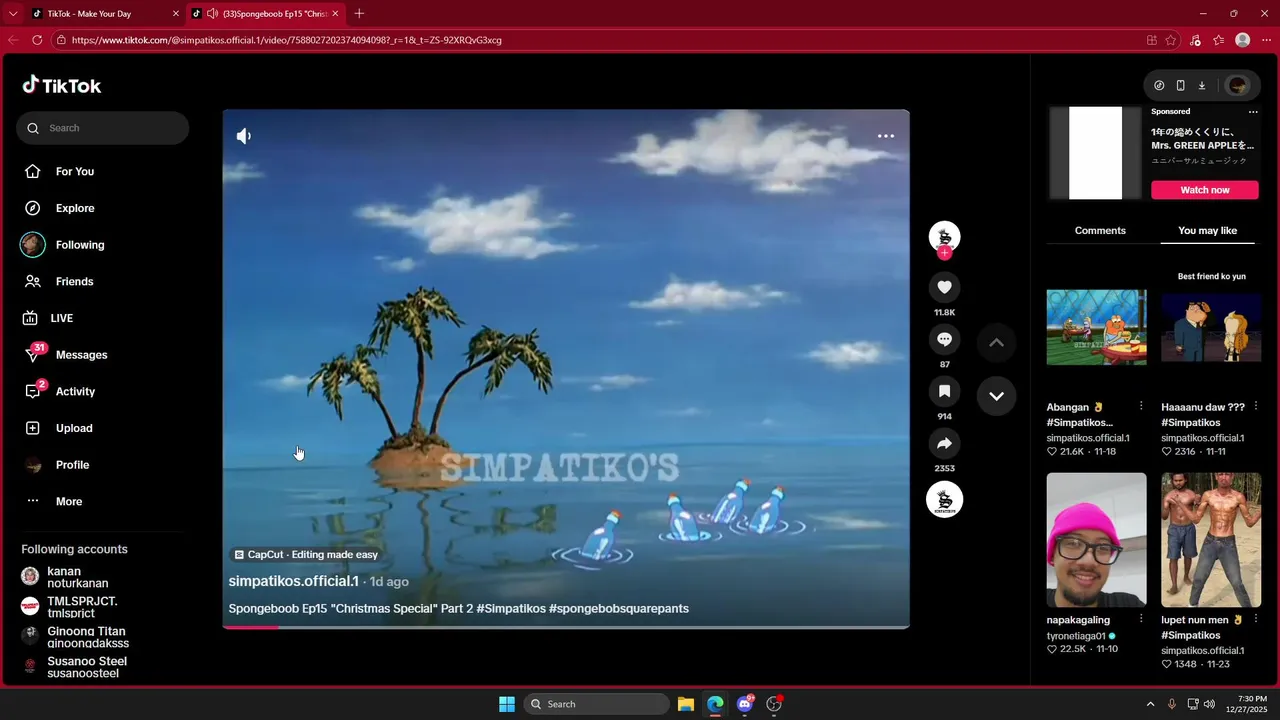Save video with bookmark icon

tap(944, 392)
